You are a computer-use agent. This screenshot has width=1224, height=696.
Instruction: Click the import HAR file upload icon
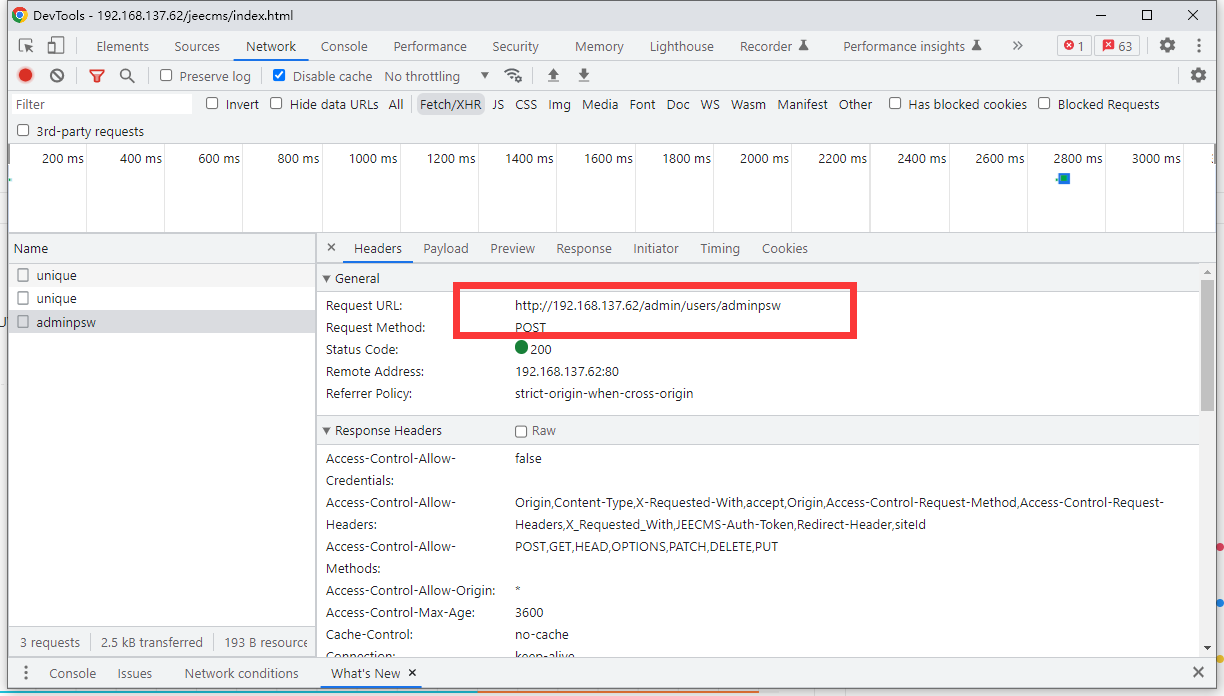pyautogui.click(x=553, y=76)
